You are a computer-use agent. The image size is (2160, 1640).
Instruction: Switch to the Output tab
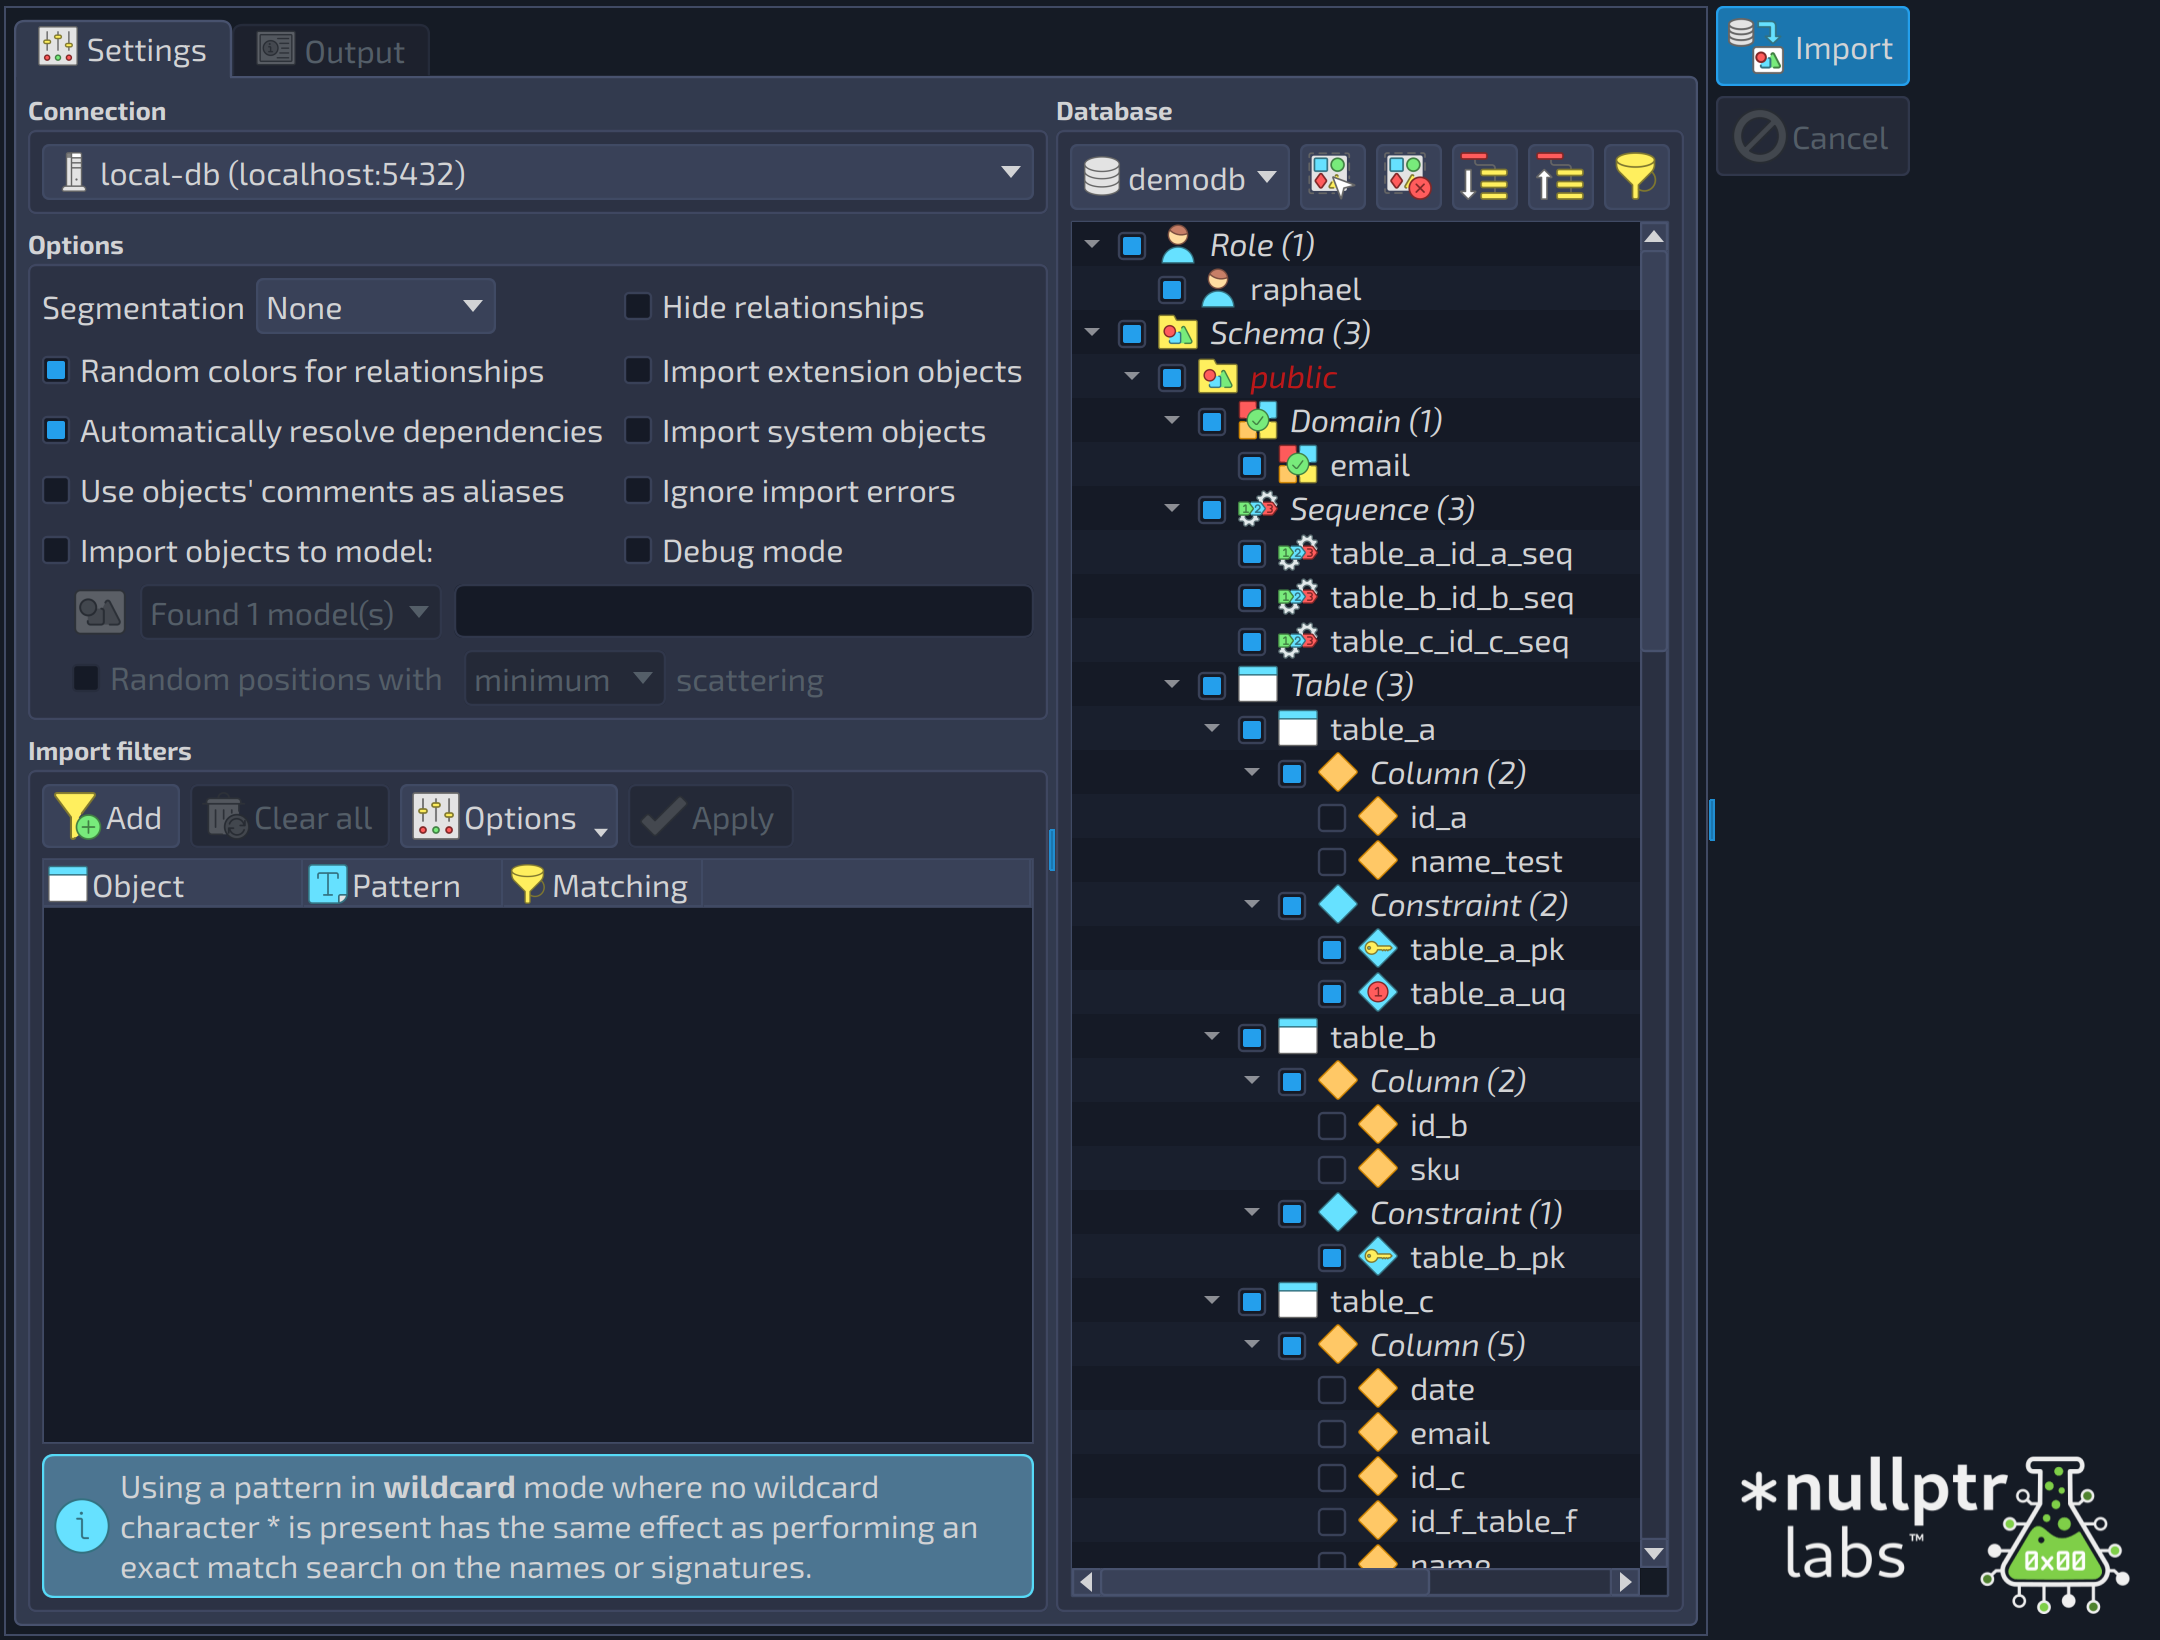[x=332, y=51]
